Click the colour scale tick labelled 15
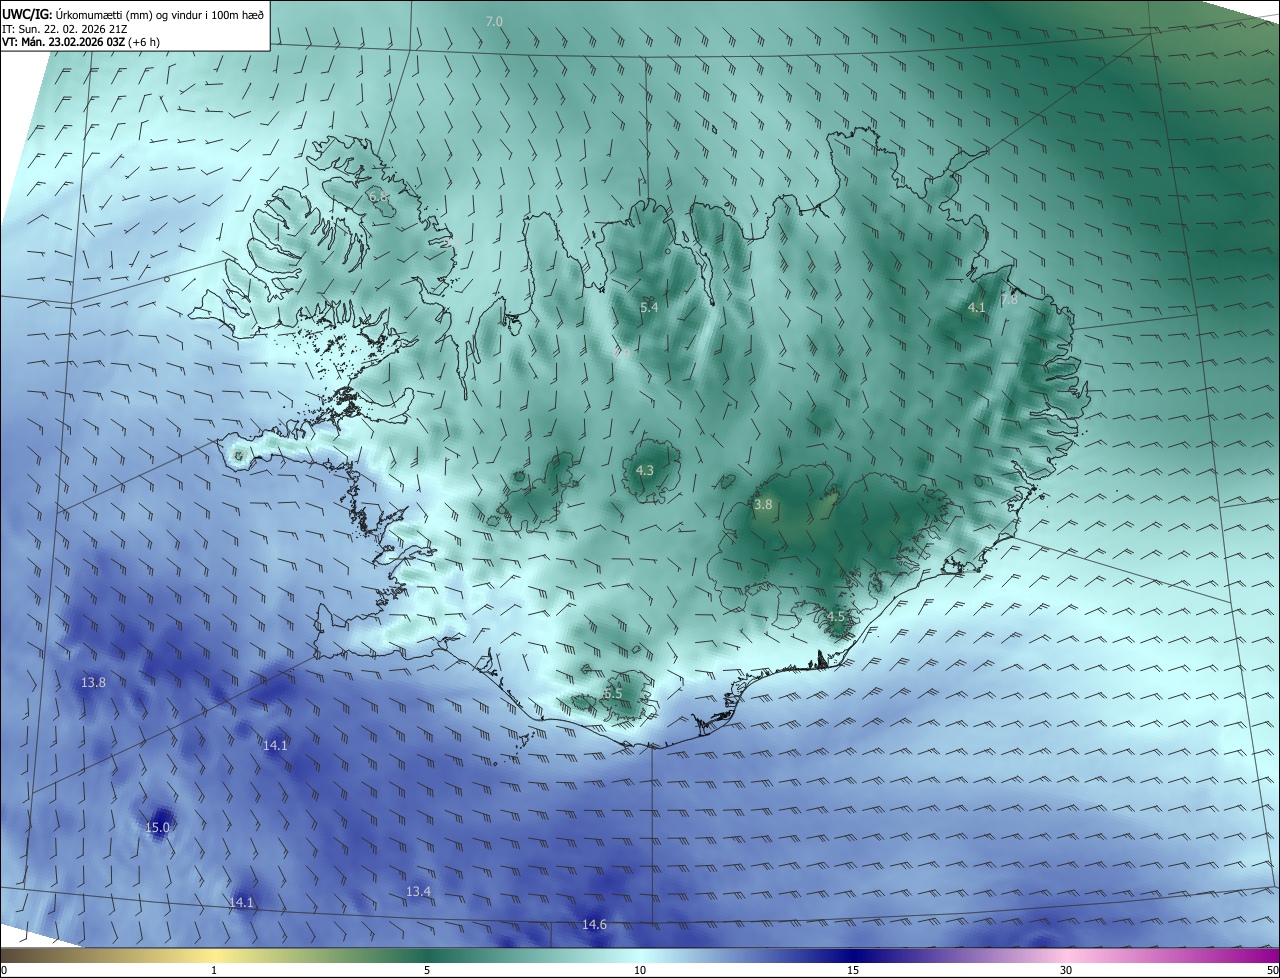Viewport: 1280px width, 978px height. click(853, 970)
